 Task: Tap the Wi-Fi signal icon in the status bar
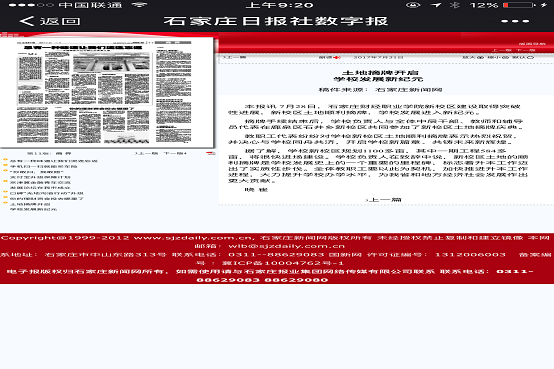(x=139, y=5)
